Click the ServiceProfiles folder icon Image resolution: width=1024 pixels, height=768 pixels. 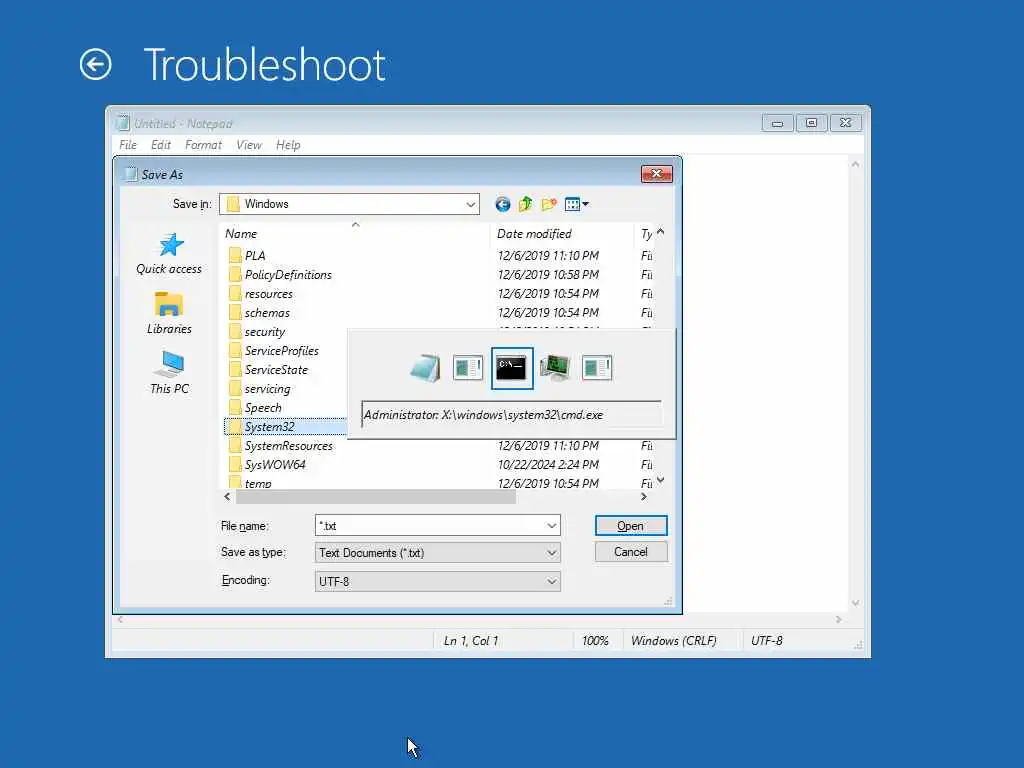pos(235,350)
